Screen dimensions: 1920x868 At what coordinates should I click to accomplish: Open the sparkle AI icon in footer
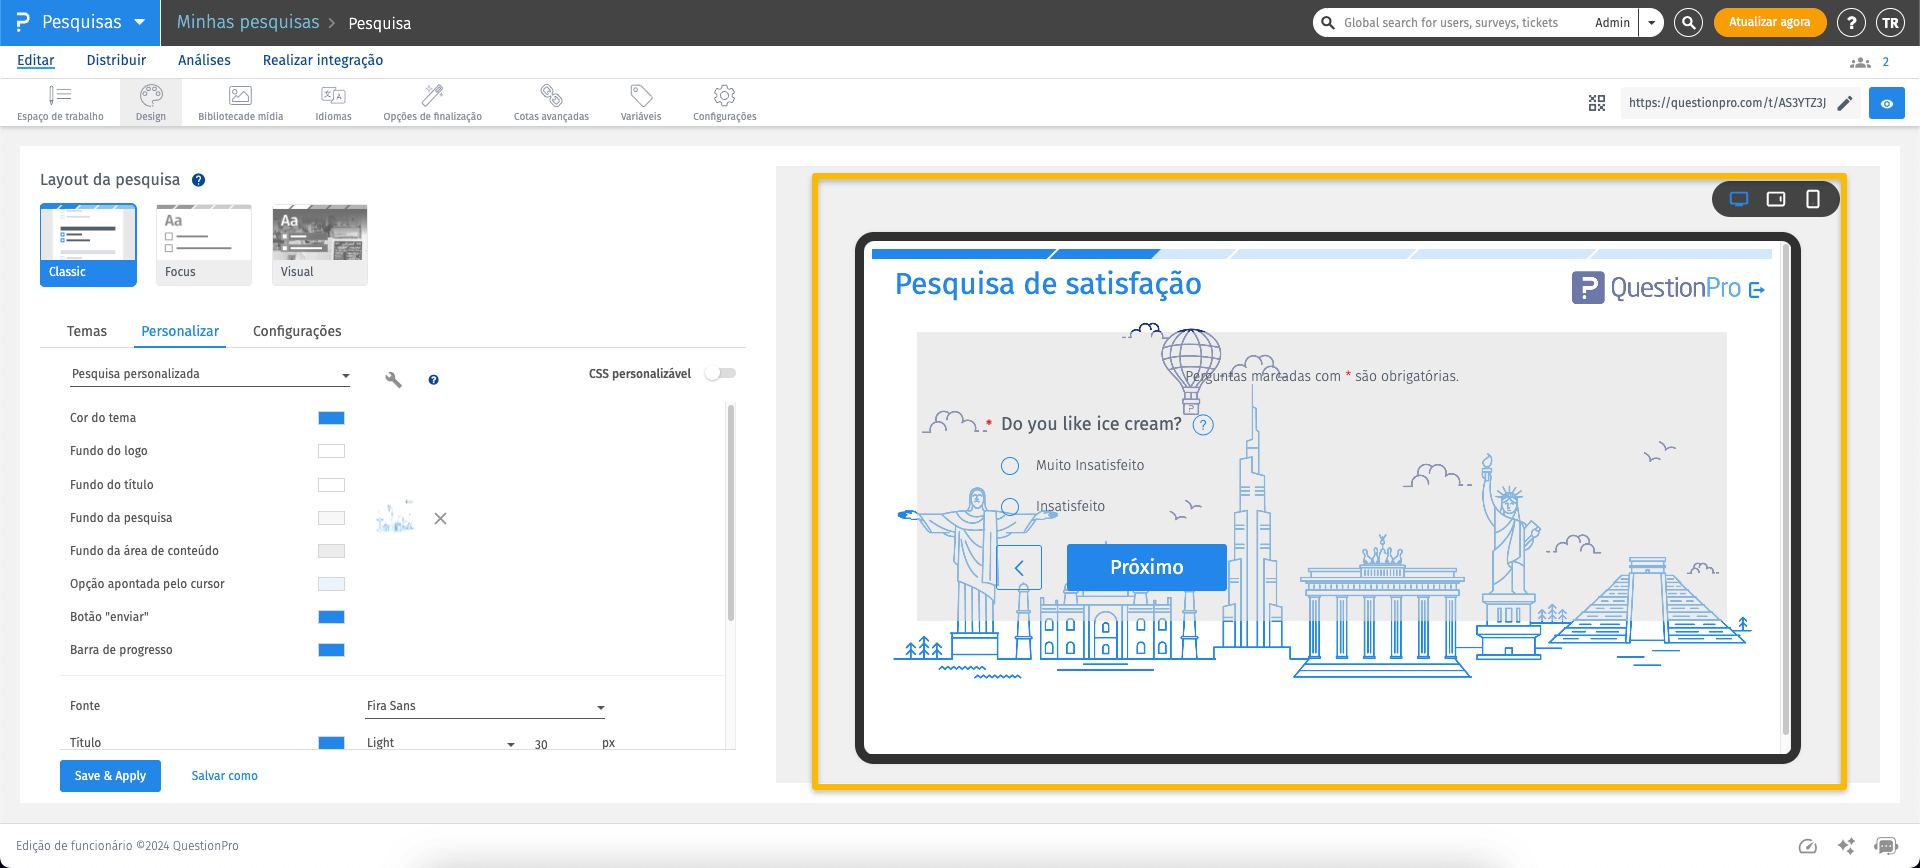tap(1846, 846)
